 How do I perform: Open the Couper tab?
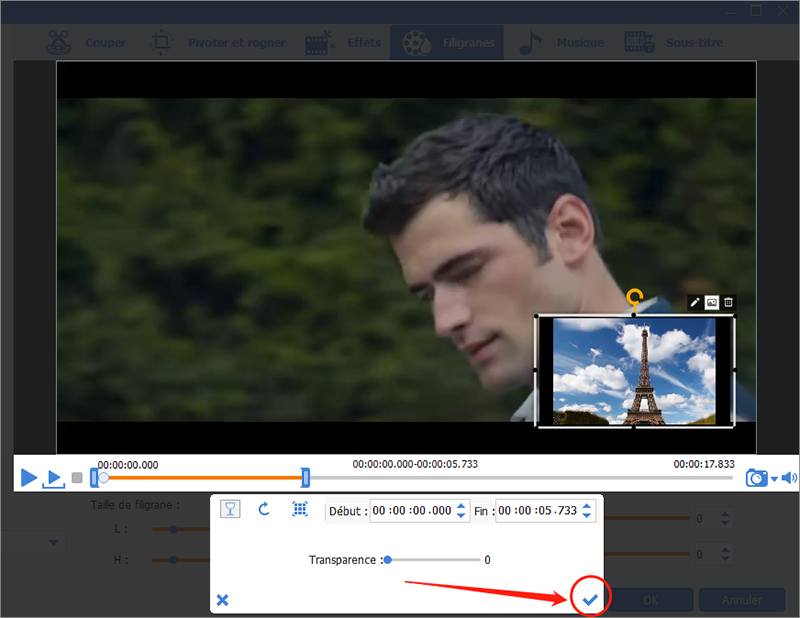point(86,43)
